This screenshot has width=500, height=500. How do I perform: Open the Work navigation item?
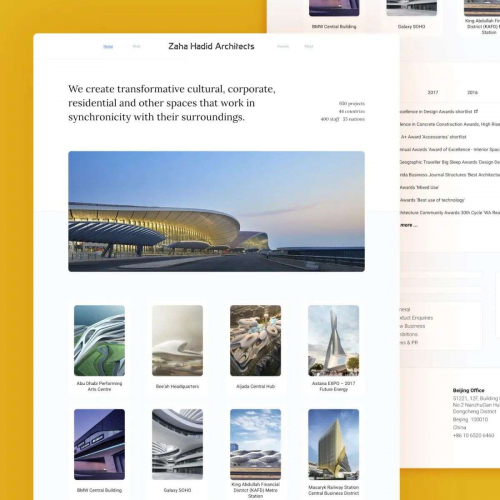137,46
